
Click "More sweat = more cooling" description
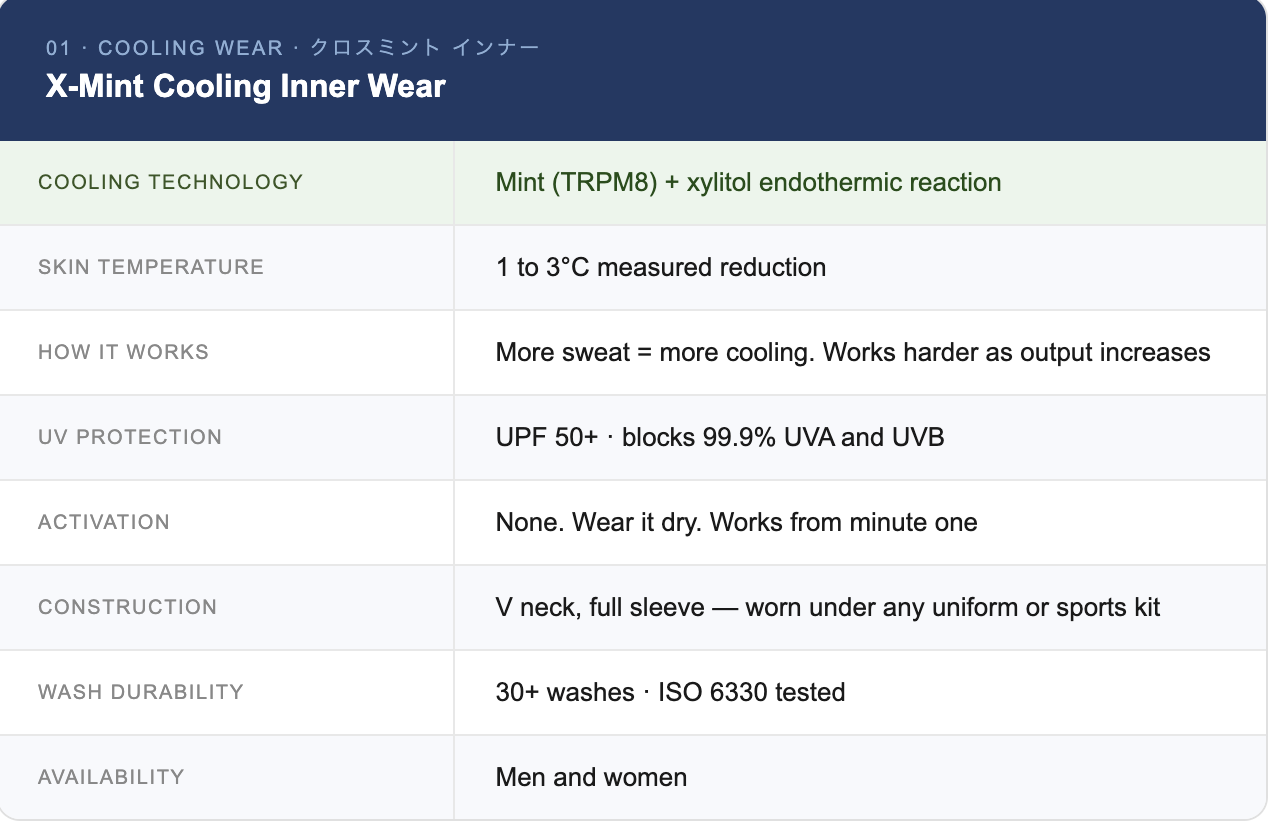[x=853, y=352]
